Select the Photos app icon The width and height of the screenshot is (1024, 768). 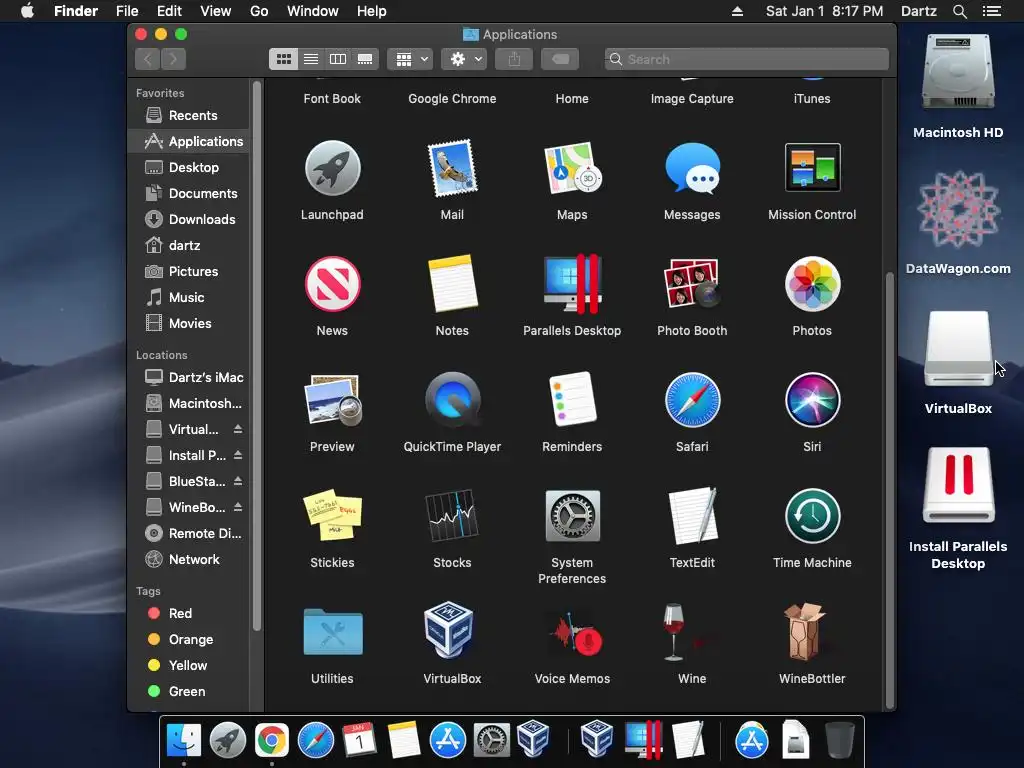point(812,284)
